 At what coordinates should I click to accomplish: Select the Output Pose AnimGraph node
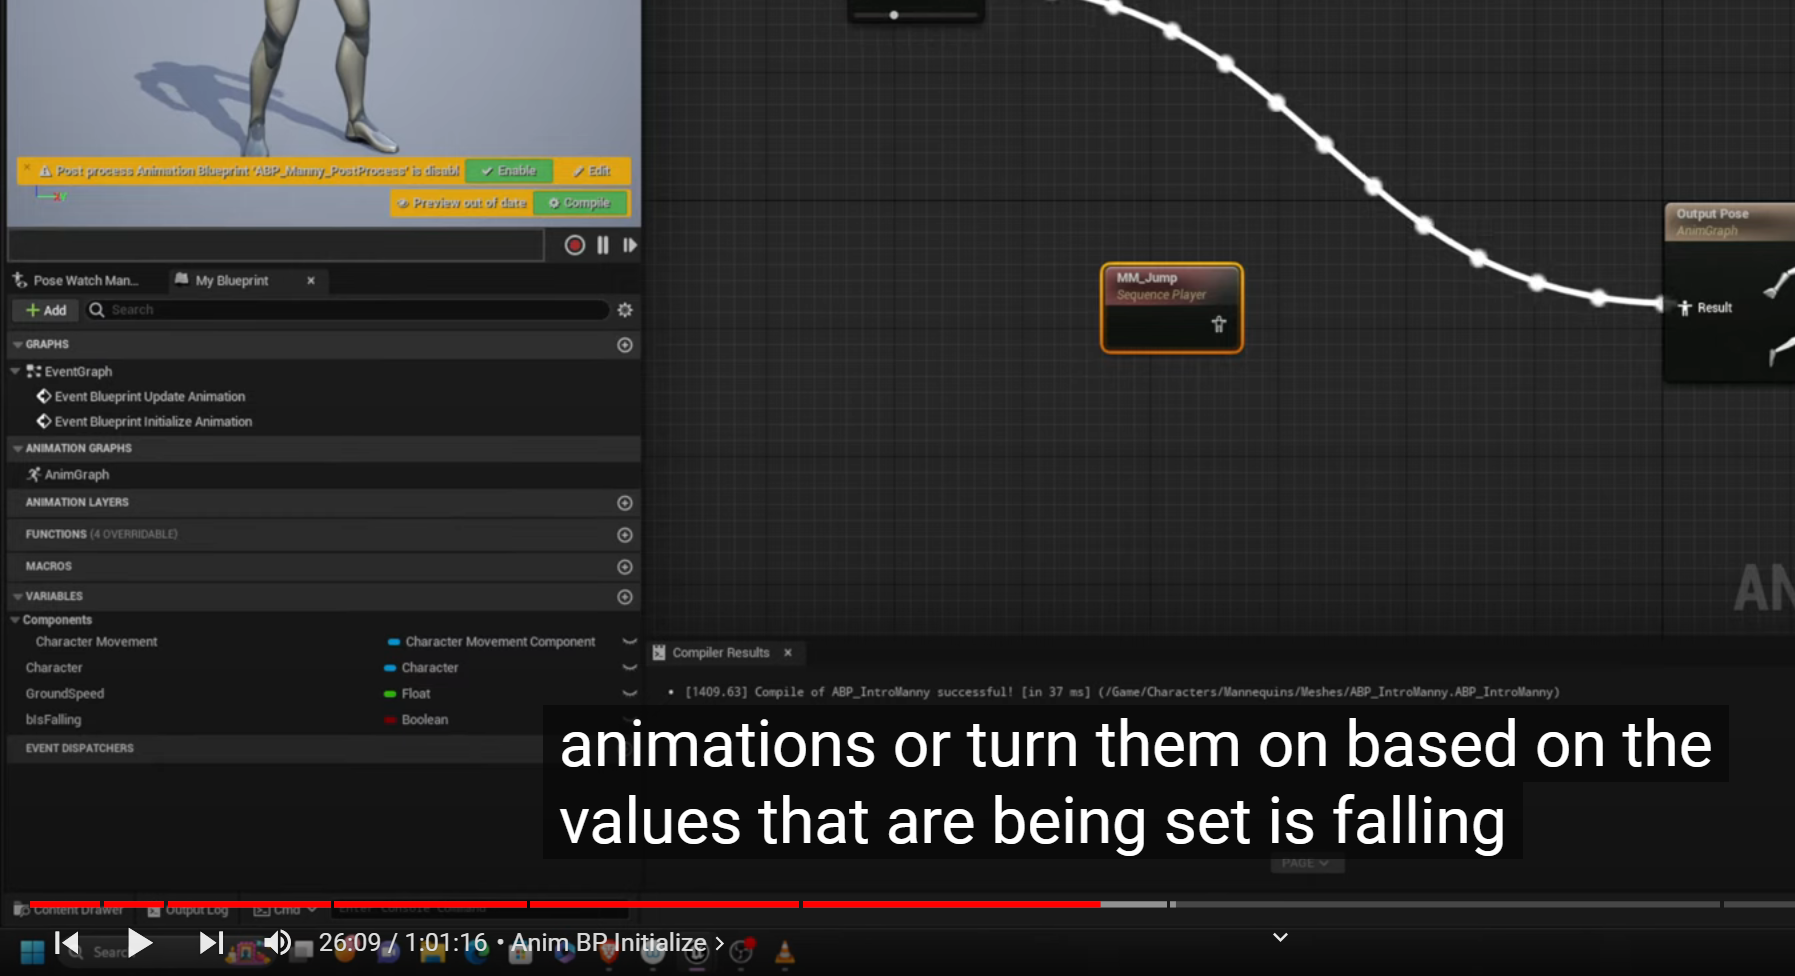click(1730, 292)
